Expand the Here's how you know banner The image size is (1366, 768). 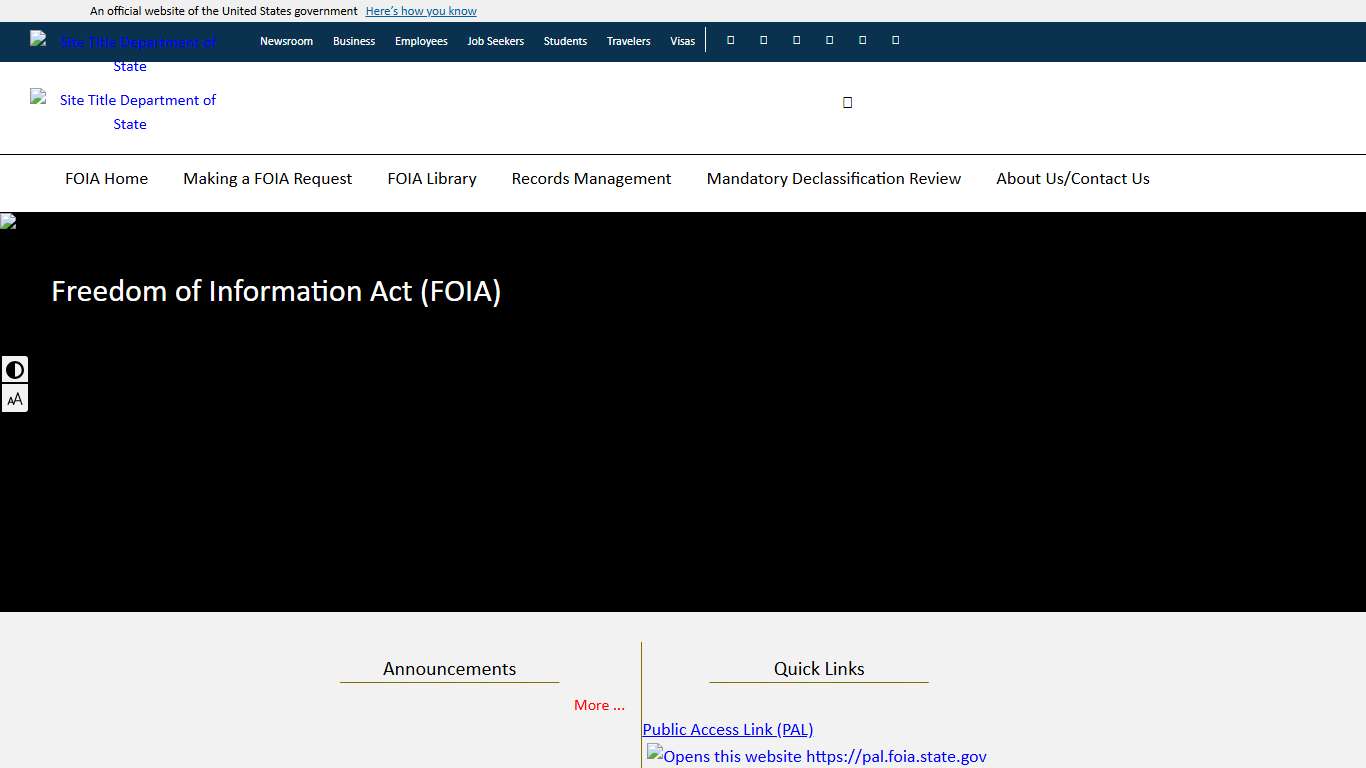(x=421, y=10)
